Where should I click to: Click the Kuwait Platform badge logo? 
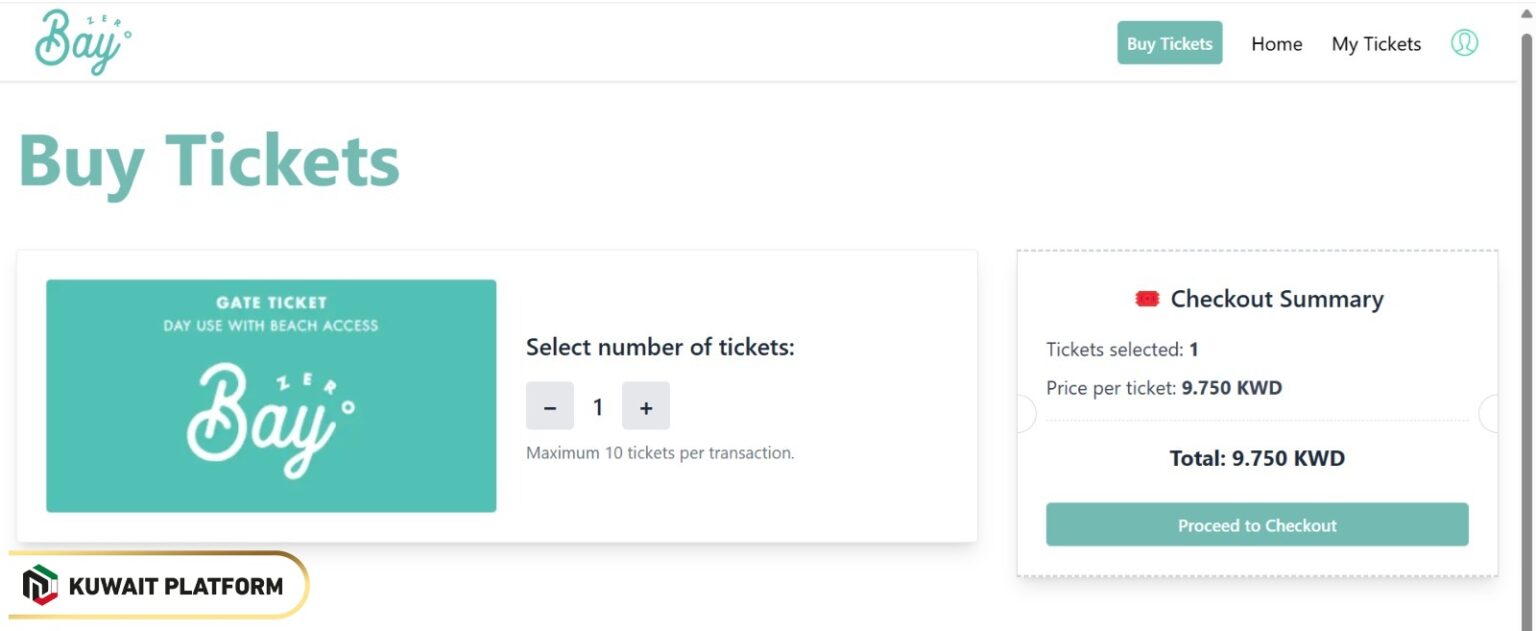pyautogui.click(x=41, y=586)
